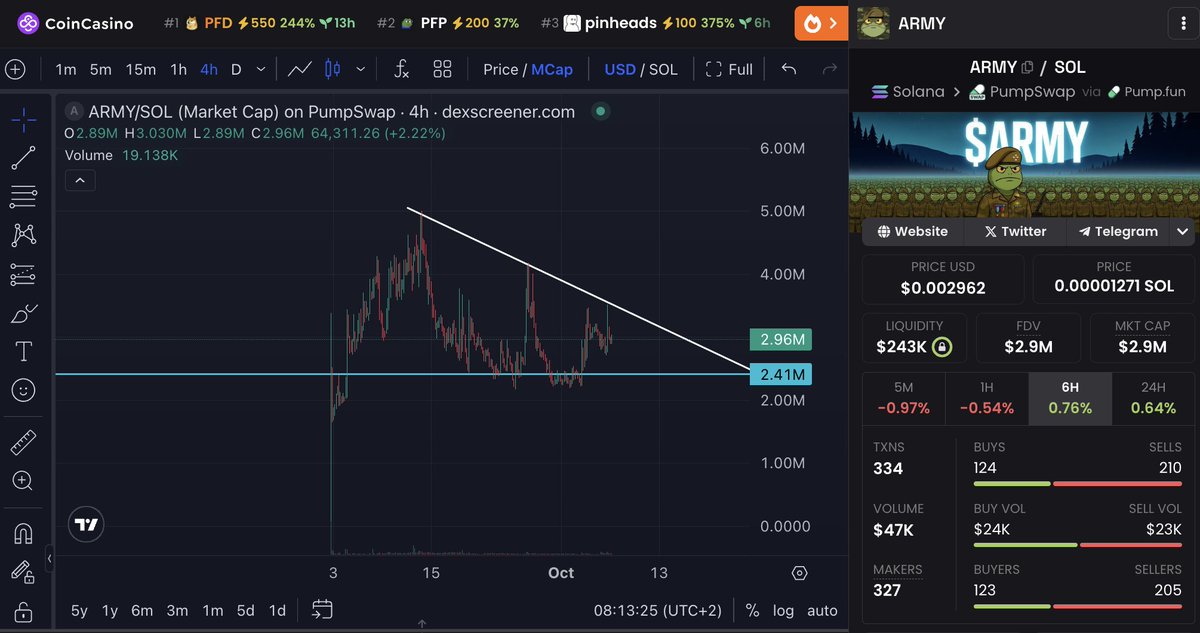Screen dimensions: 1200x633
Task: Open the Fibonacci retracement tools
Action: coord(23,196)
